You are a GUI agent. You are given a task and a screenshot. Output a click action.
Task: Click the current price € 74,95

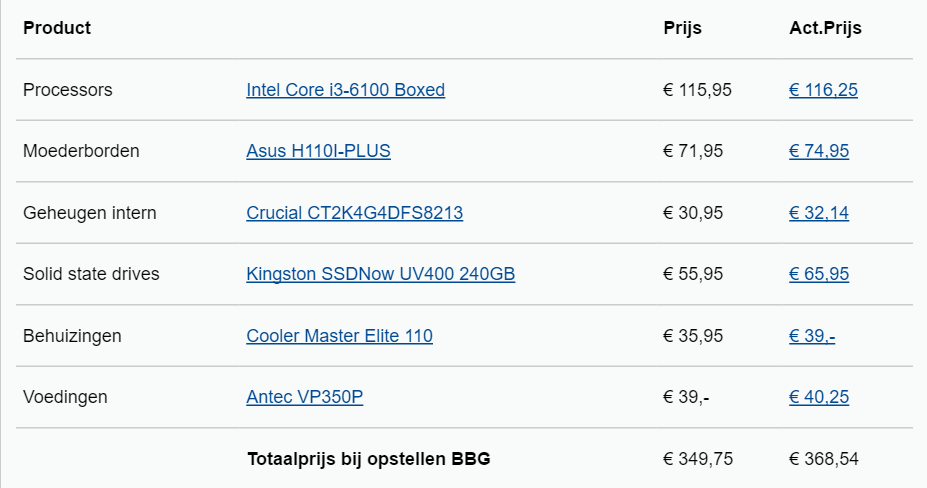click(819, 151)
